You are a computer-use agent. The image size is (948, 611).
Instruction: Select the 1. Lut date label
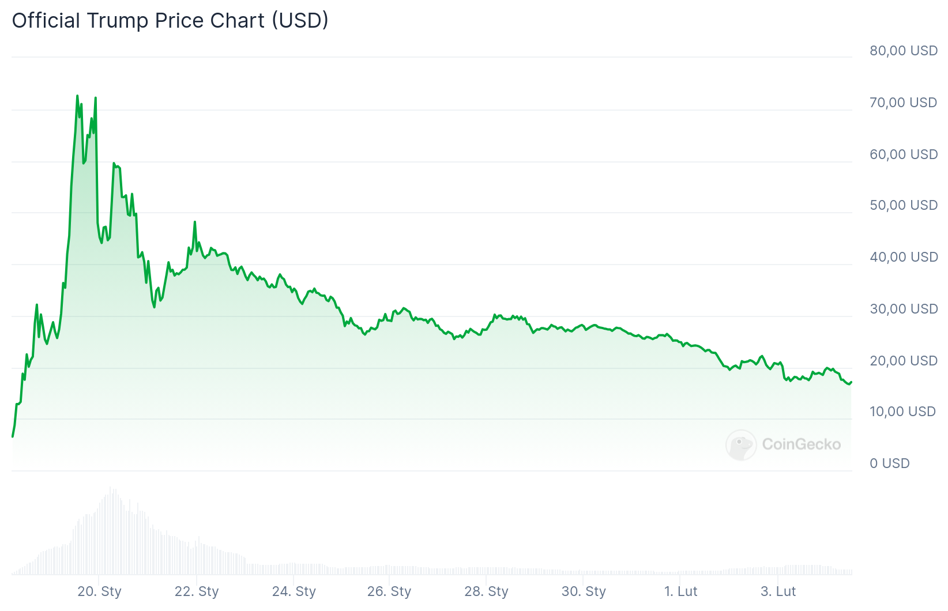[680, 591]
